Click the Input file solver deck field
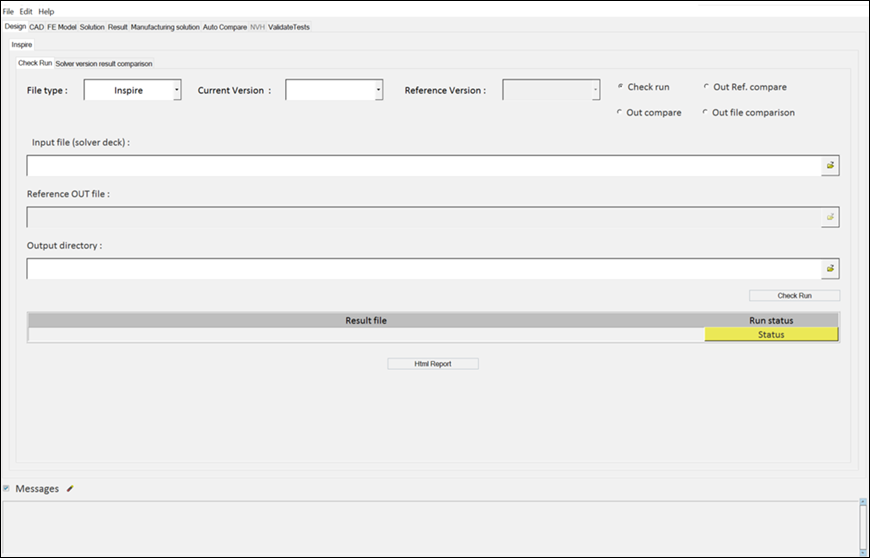This screenshot has height=558, width=870. (x=424, y=165)
